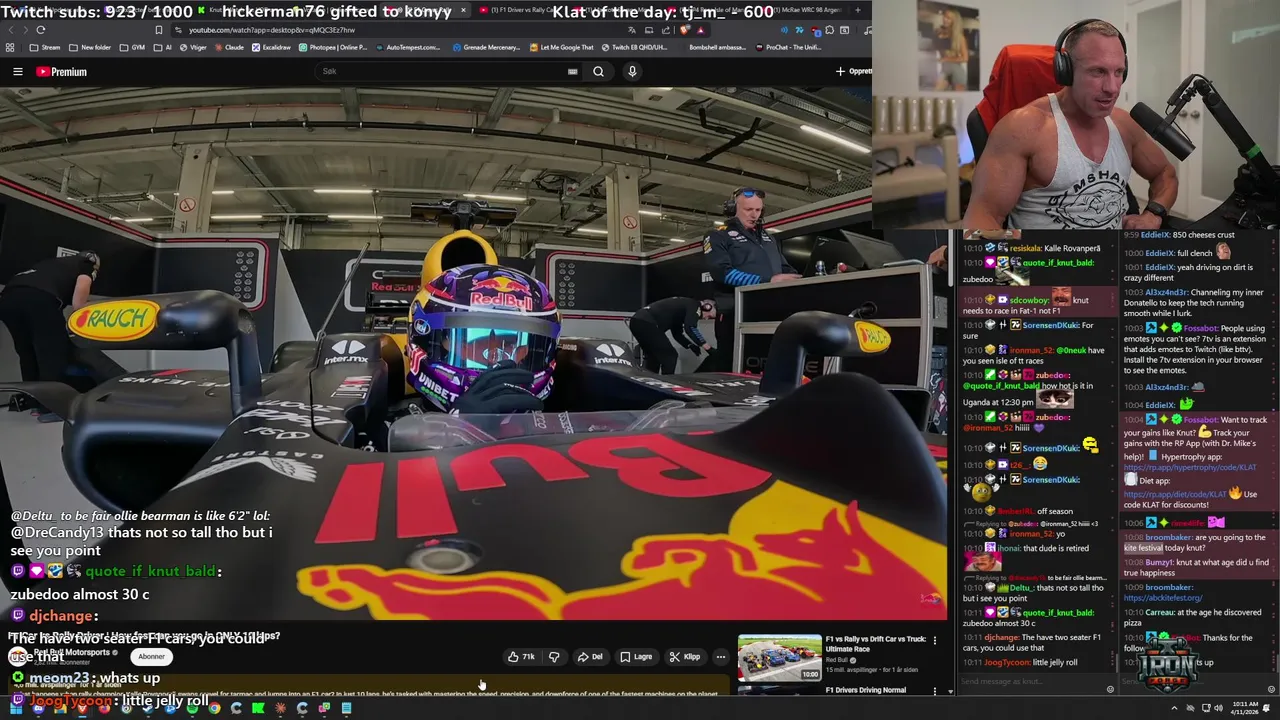The height and width of the screenshot is (720, 1280).
Task: Open the on-screen keyboard in search box
Action: tap(572, 72)
